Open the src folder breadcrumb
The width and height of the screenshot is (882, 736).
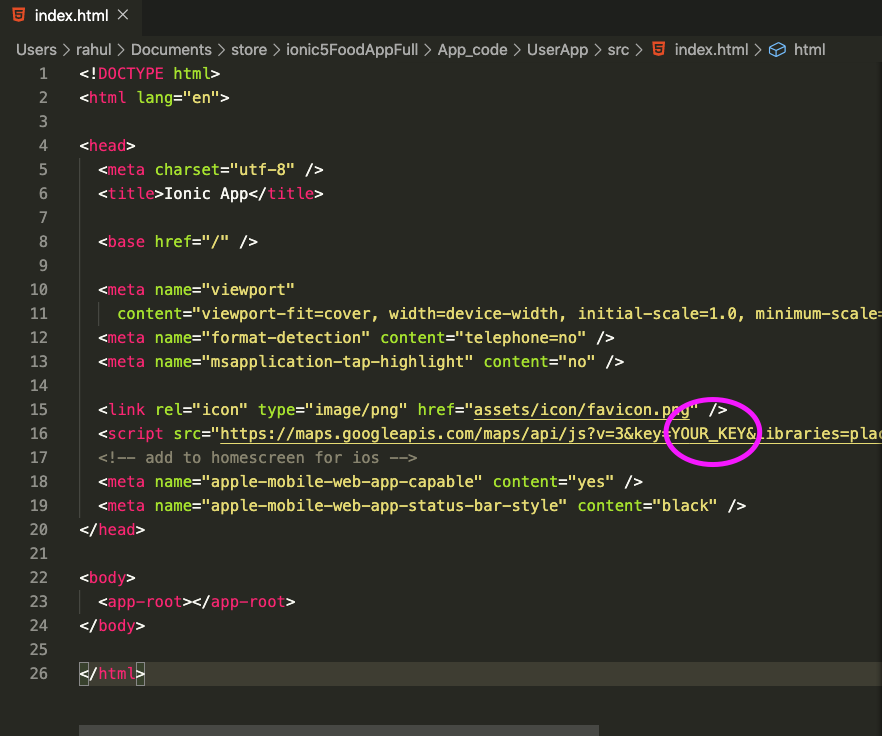point(619,49)
